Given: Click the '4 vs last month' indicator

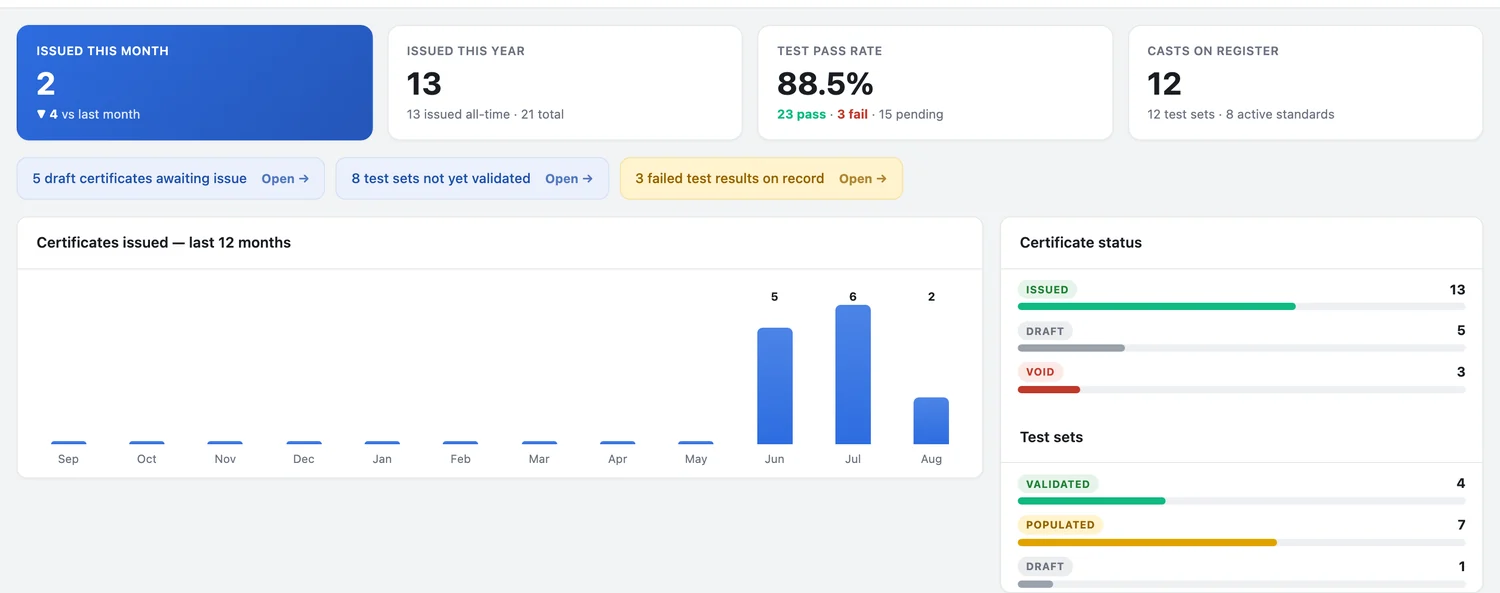Looking at the screenshot, I should click(x=88, y=114).
